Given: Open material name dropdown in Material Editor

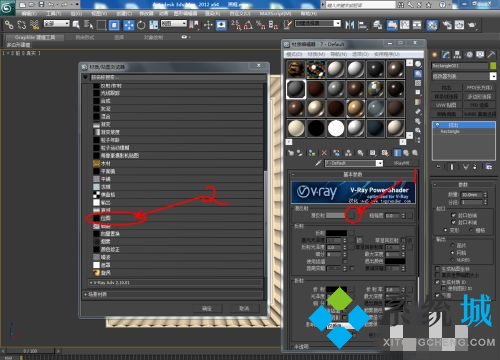Looking at the screenshot, I should click(x=380, y=163).
